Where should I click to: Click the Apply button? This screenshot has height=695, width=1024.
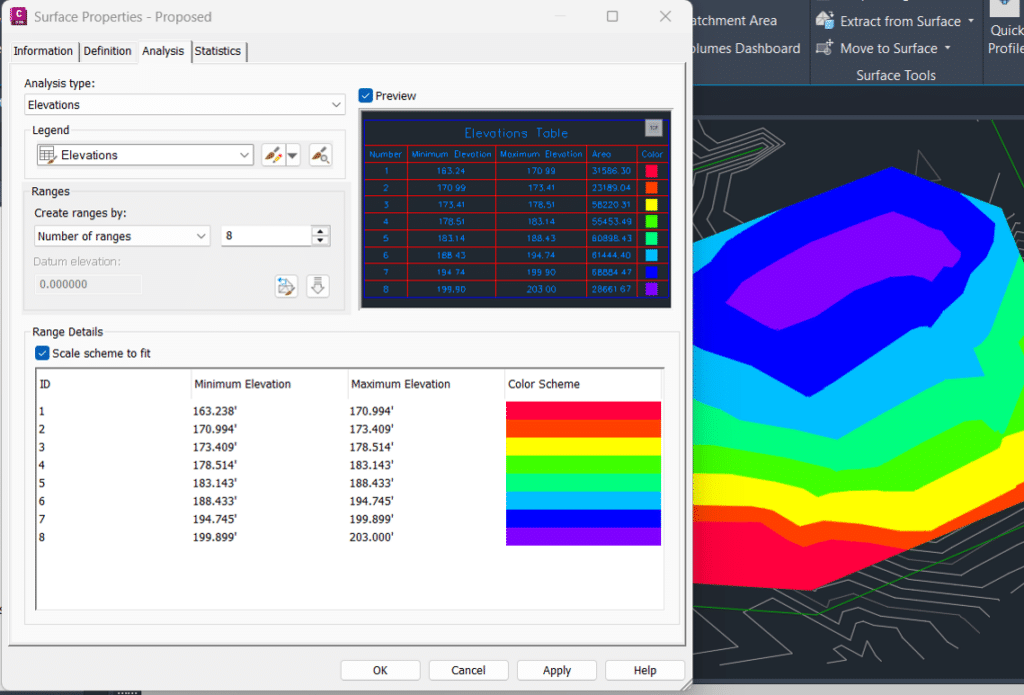click(x=556, y=670)
